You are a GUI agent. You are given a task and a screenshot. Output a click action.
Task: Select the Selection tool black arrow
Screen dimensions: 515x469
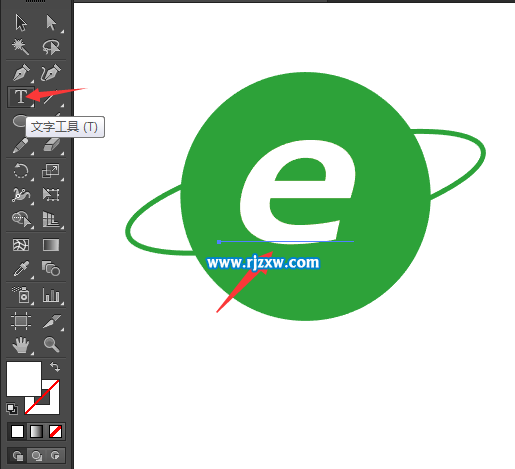[x=21, y=23]
